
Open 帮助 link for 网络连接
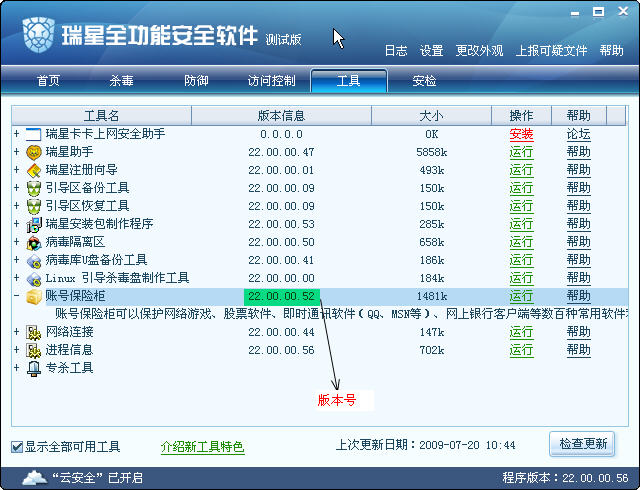tap(578, 332)
